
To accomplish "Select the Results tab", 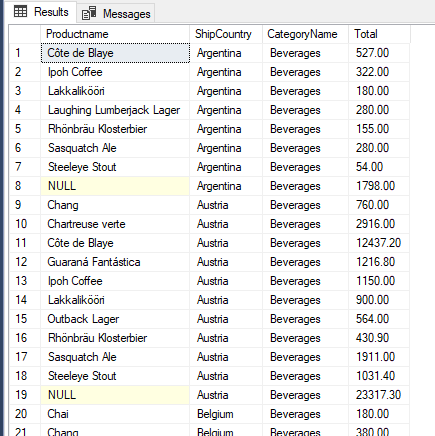I will click(x=41, y=12).
